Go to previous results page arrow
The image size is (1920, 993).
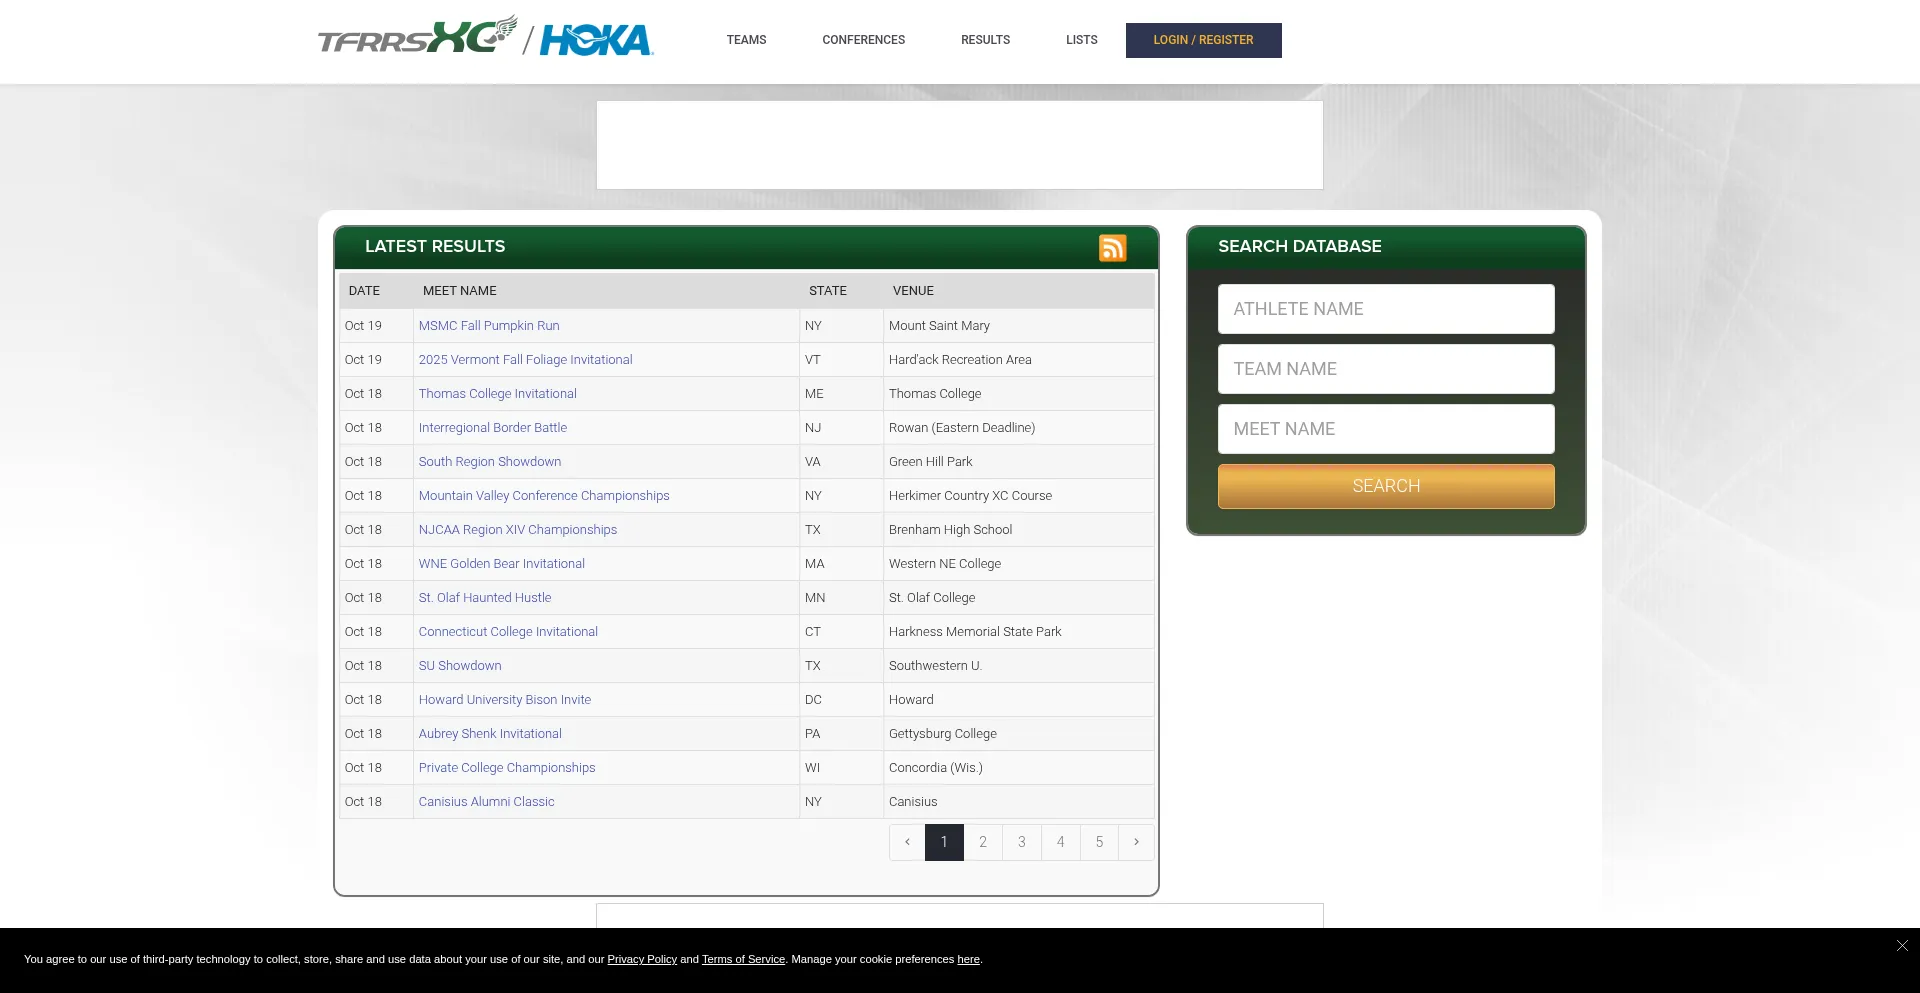click(x=907, y=842)
